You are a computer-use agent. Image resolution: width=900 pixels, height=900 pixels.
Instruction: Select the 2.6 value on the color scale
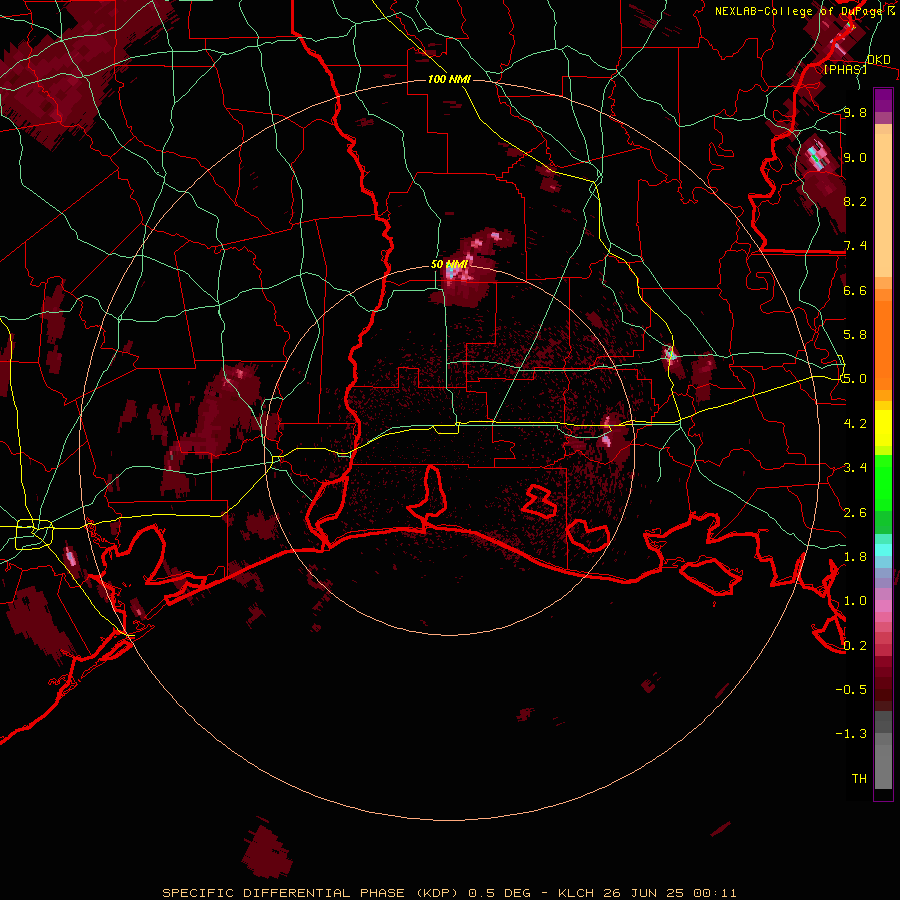point(855,513)
